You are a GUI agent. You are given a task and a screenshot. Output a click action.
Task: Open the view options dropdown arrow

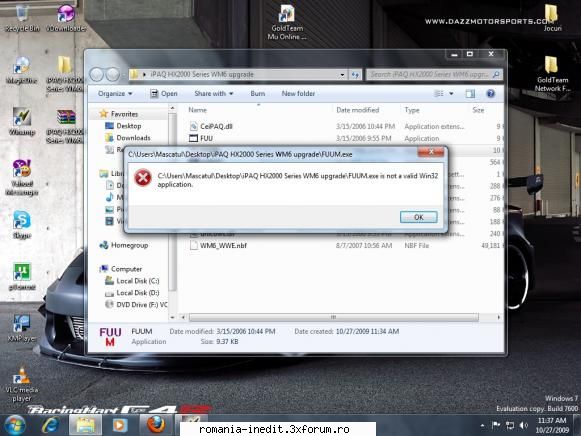[451, 94]
